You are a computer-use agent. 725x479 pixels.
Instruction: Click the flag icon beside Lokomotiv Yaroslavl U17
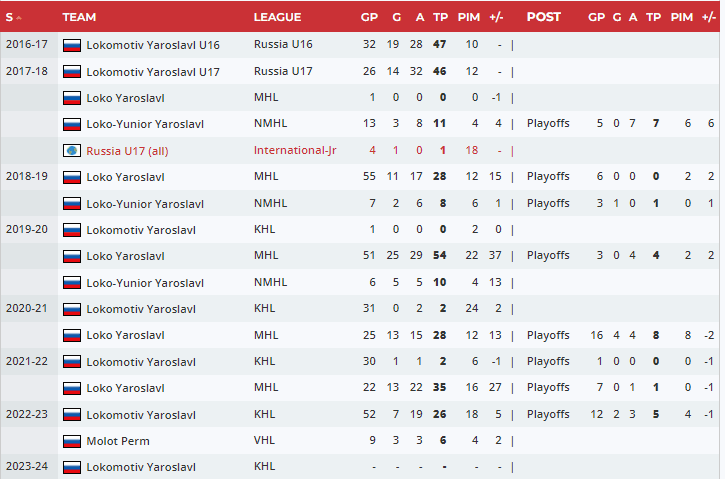click(x=71, y=72)
